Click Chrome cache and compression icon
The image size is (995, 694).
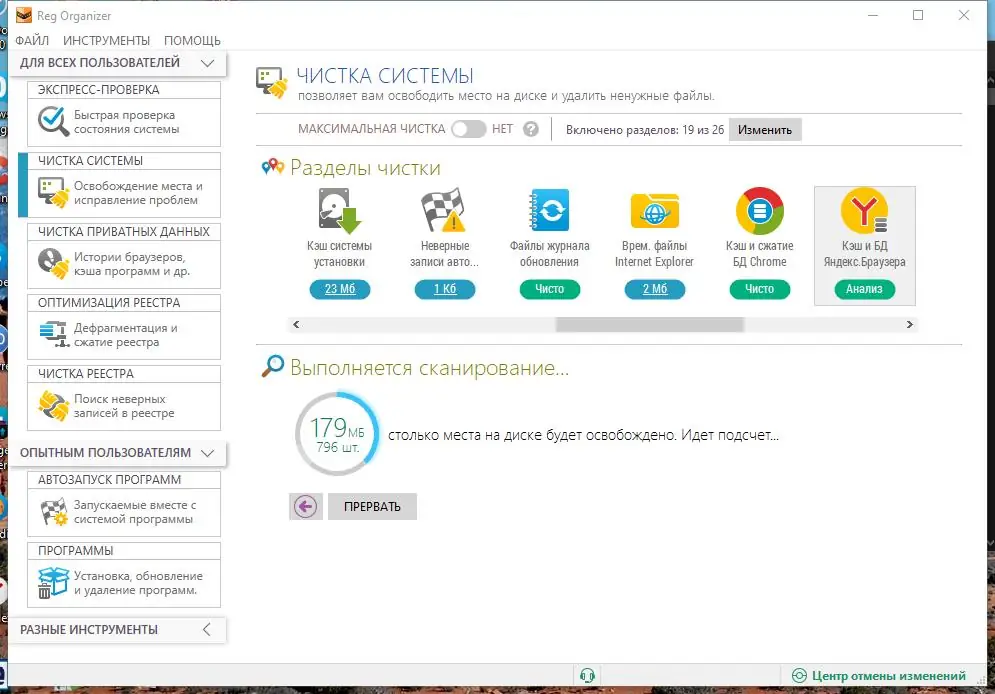[x=760, y=211]
